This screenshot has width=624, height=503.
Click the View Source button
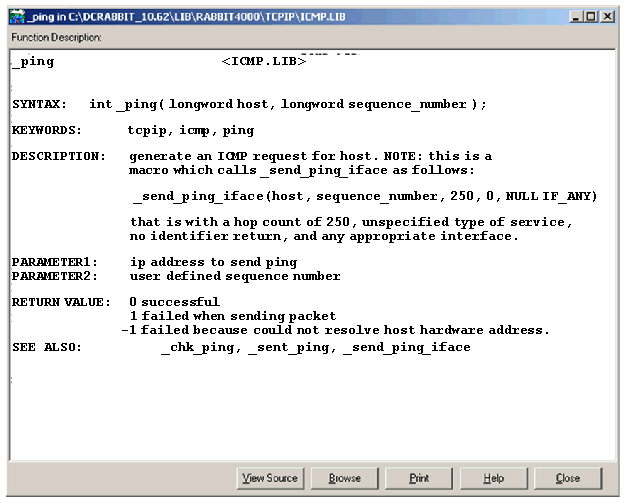click(x=270, y=478)
